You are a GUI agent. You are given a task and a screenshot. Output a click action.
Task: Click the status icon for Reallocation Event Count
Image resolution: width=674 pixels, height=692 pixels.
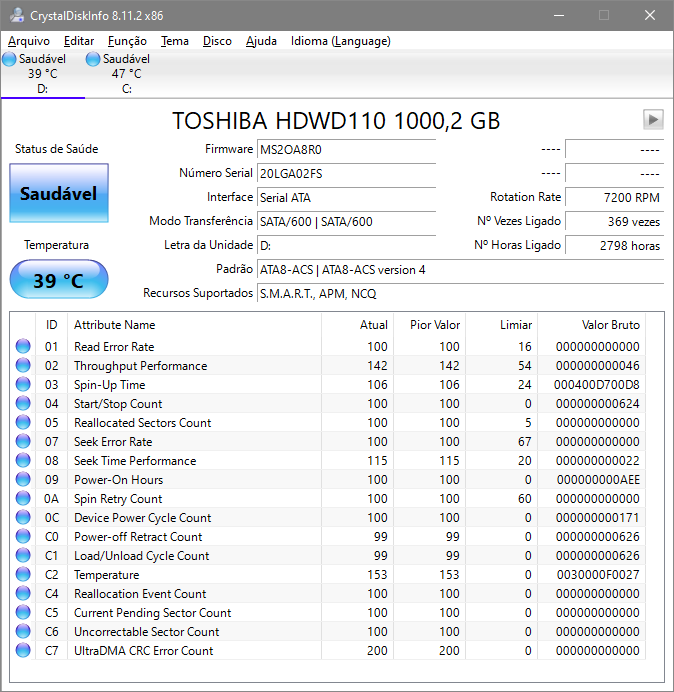(x=23, y=593)
